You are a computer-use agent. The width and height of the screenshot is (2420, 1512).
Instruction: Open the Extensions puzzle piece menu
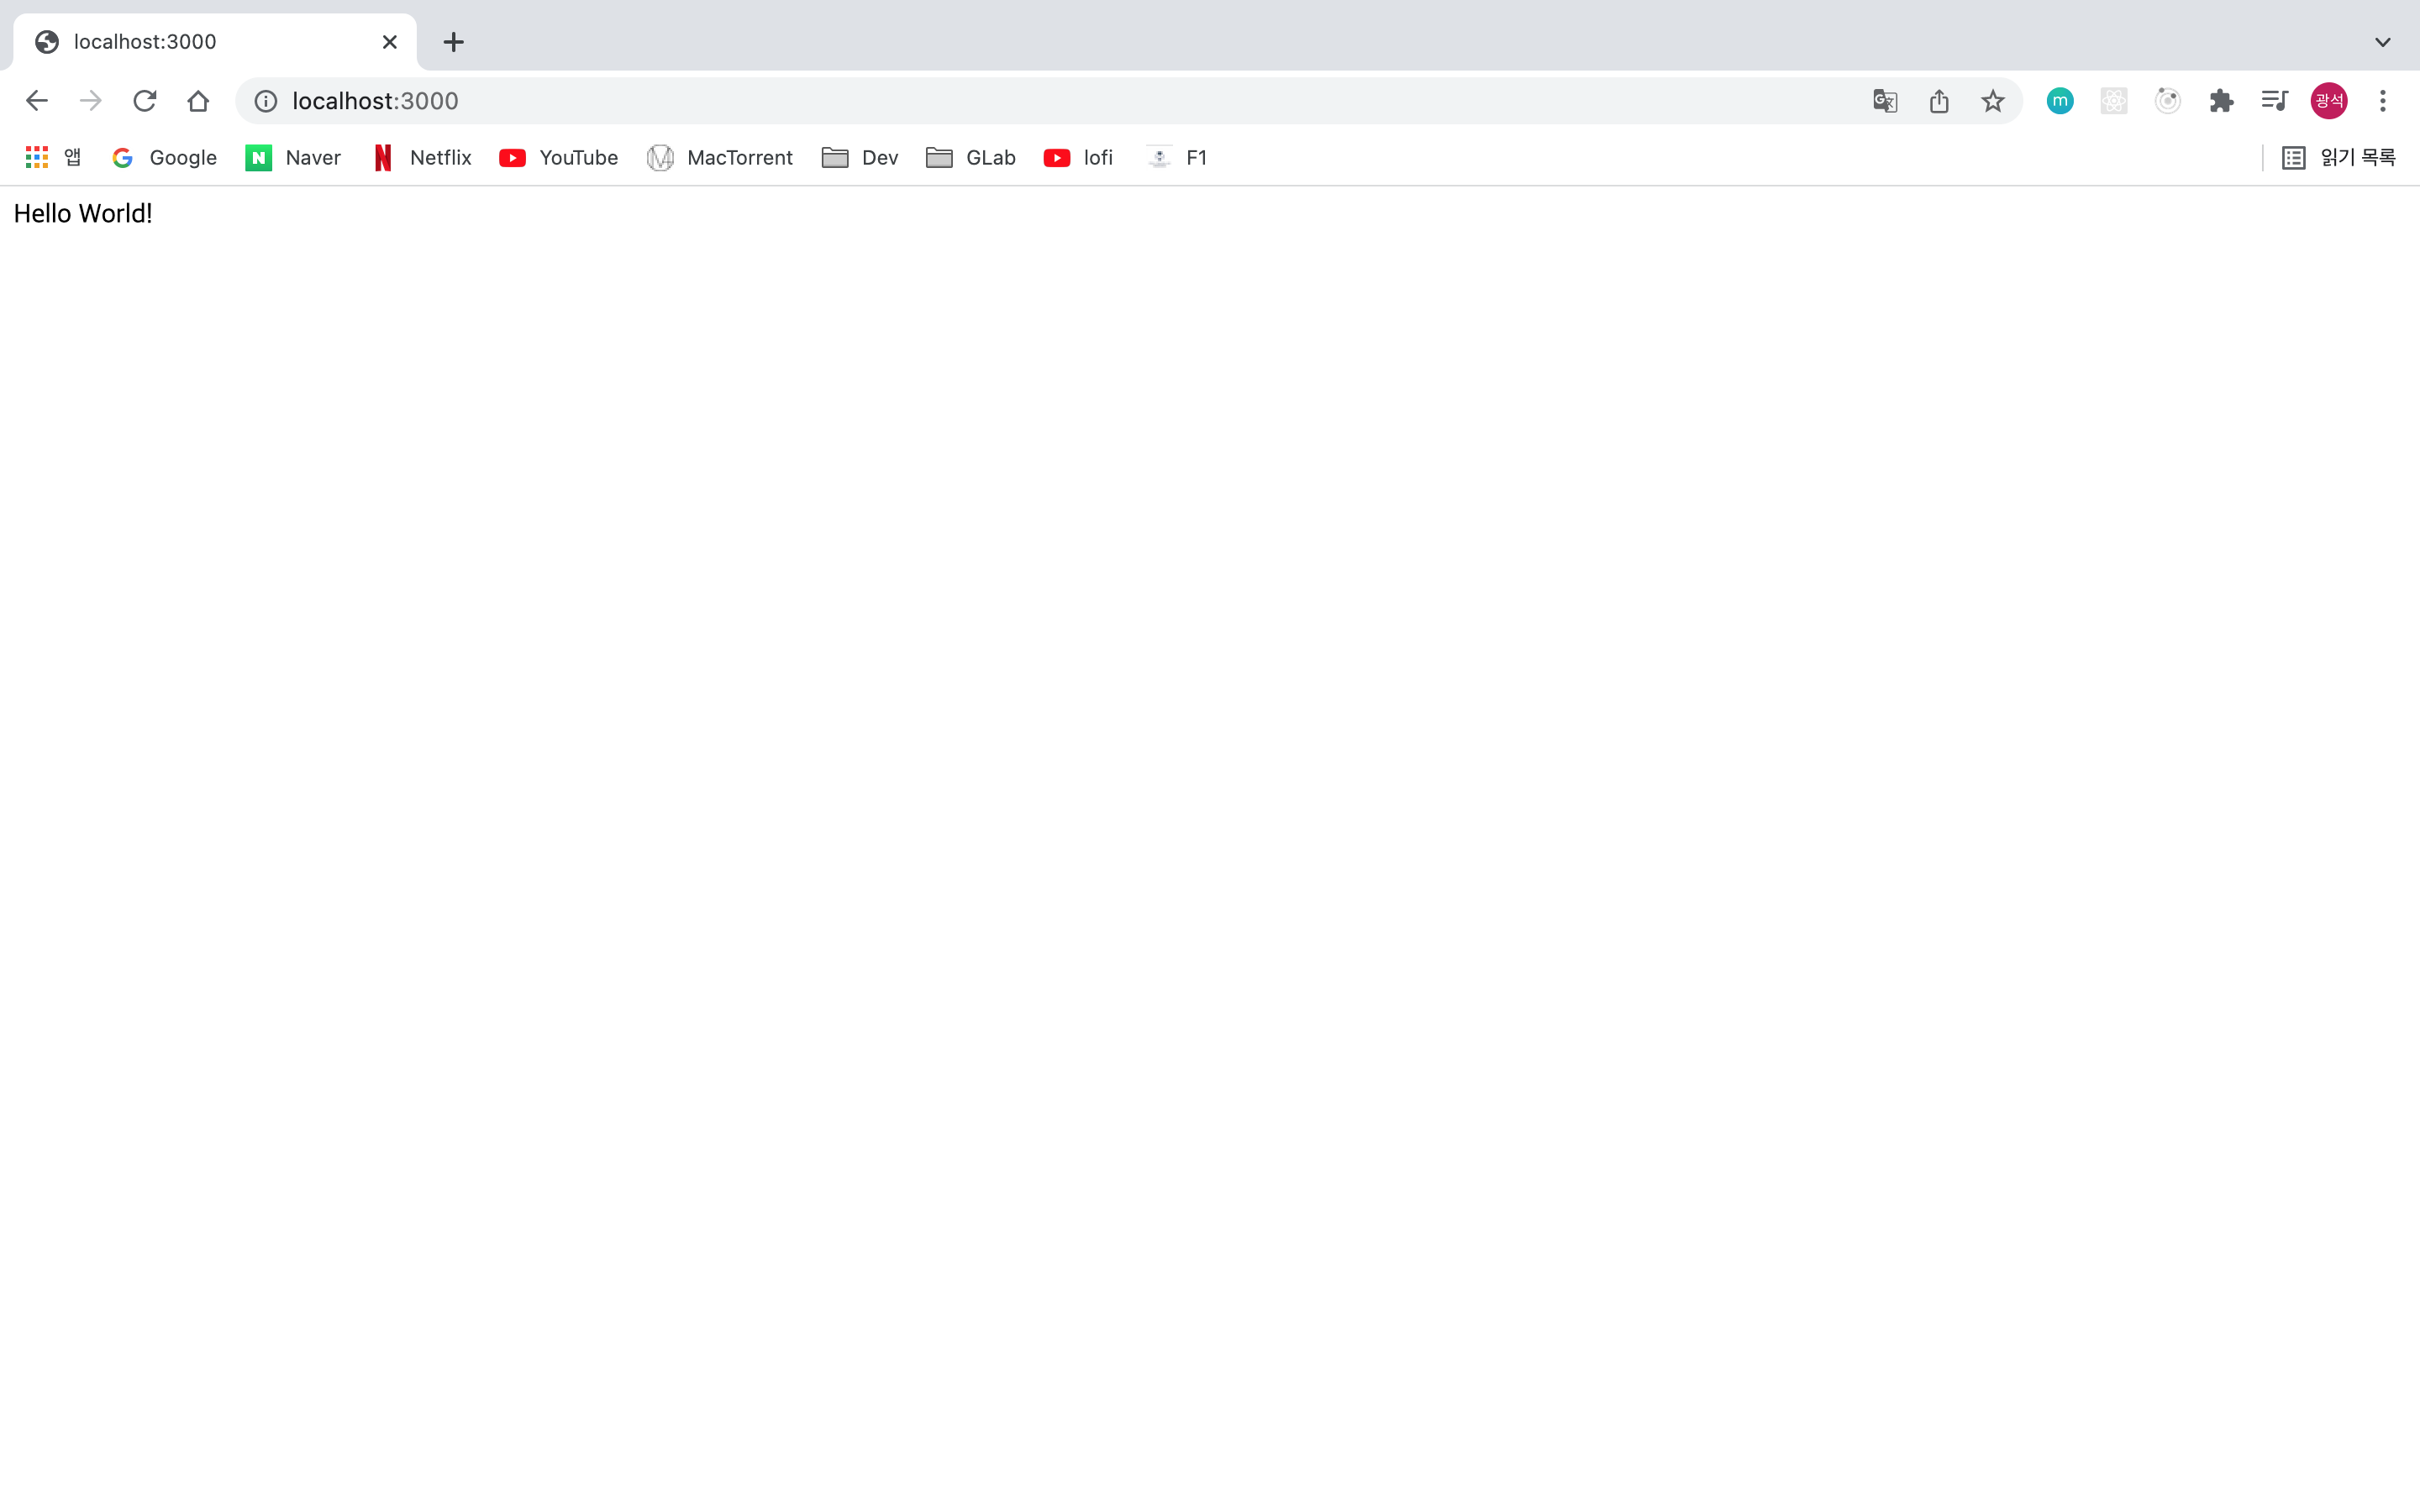pyautogui.click(x=2222, y=101)
